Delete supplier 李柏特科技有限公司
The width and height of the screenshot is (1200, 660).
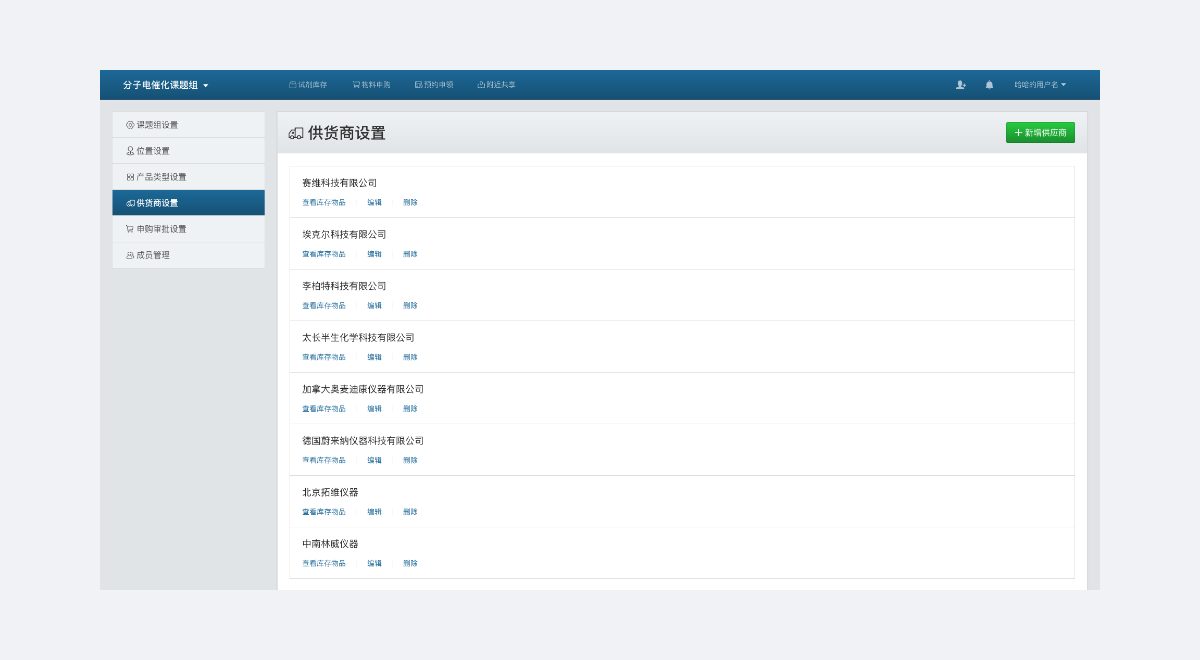click(410, 305)
